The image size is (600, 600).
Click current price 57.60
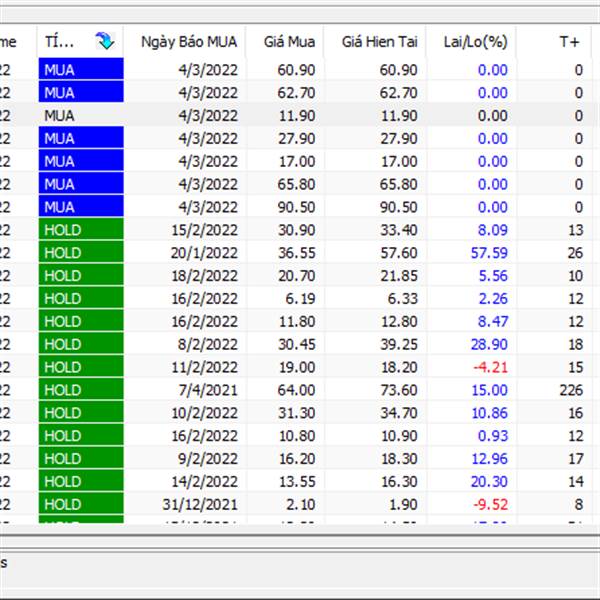coord(399,253)
